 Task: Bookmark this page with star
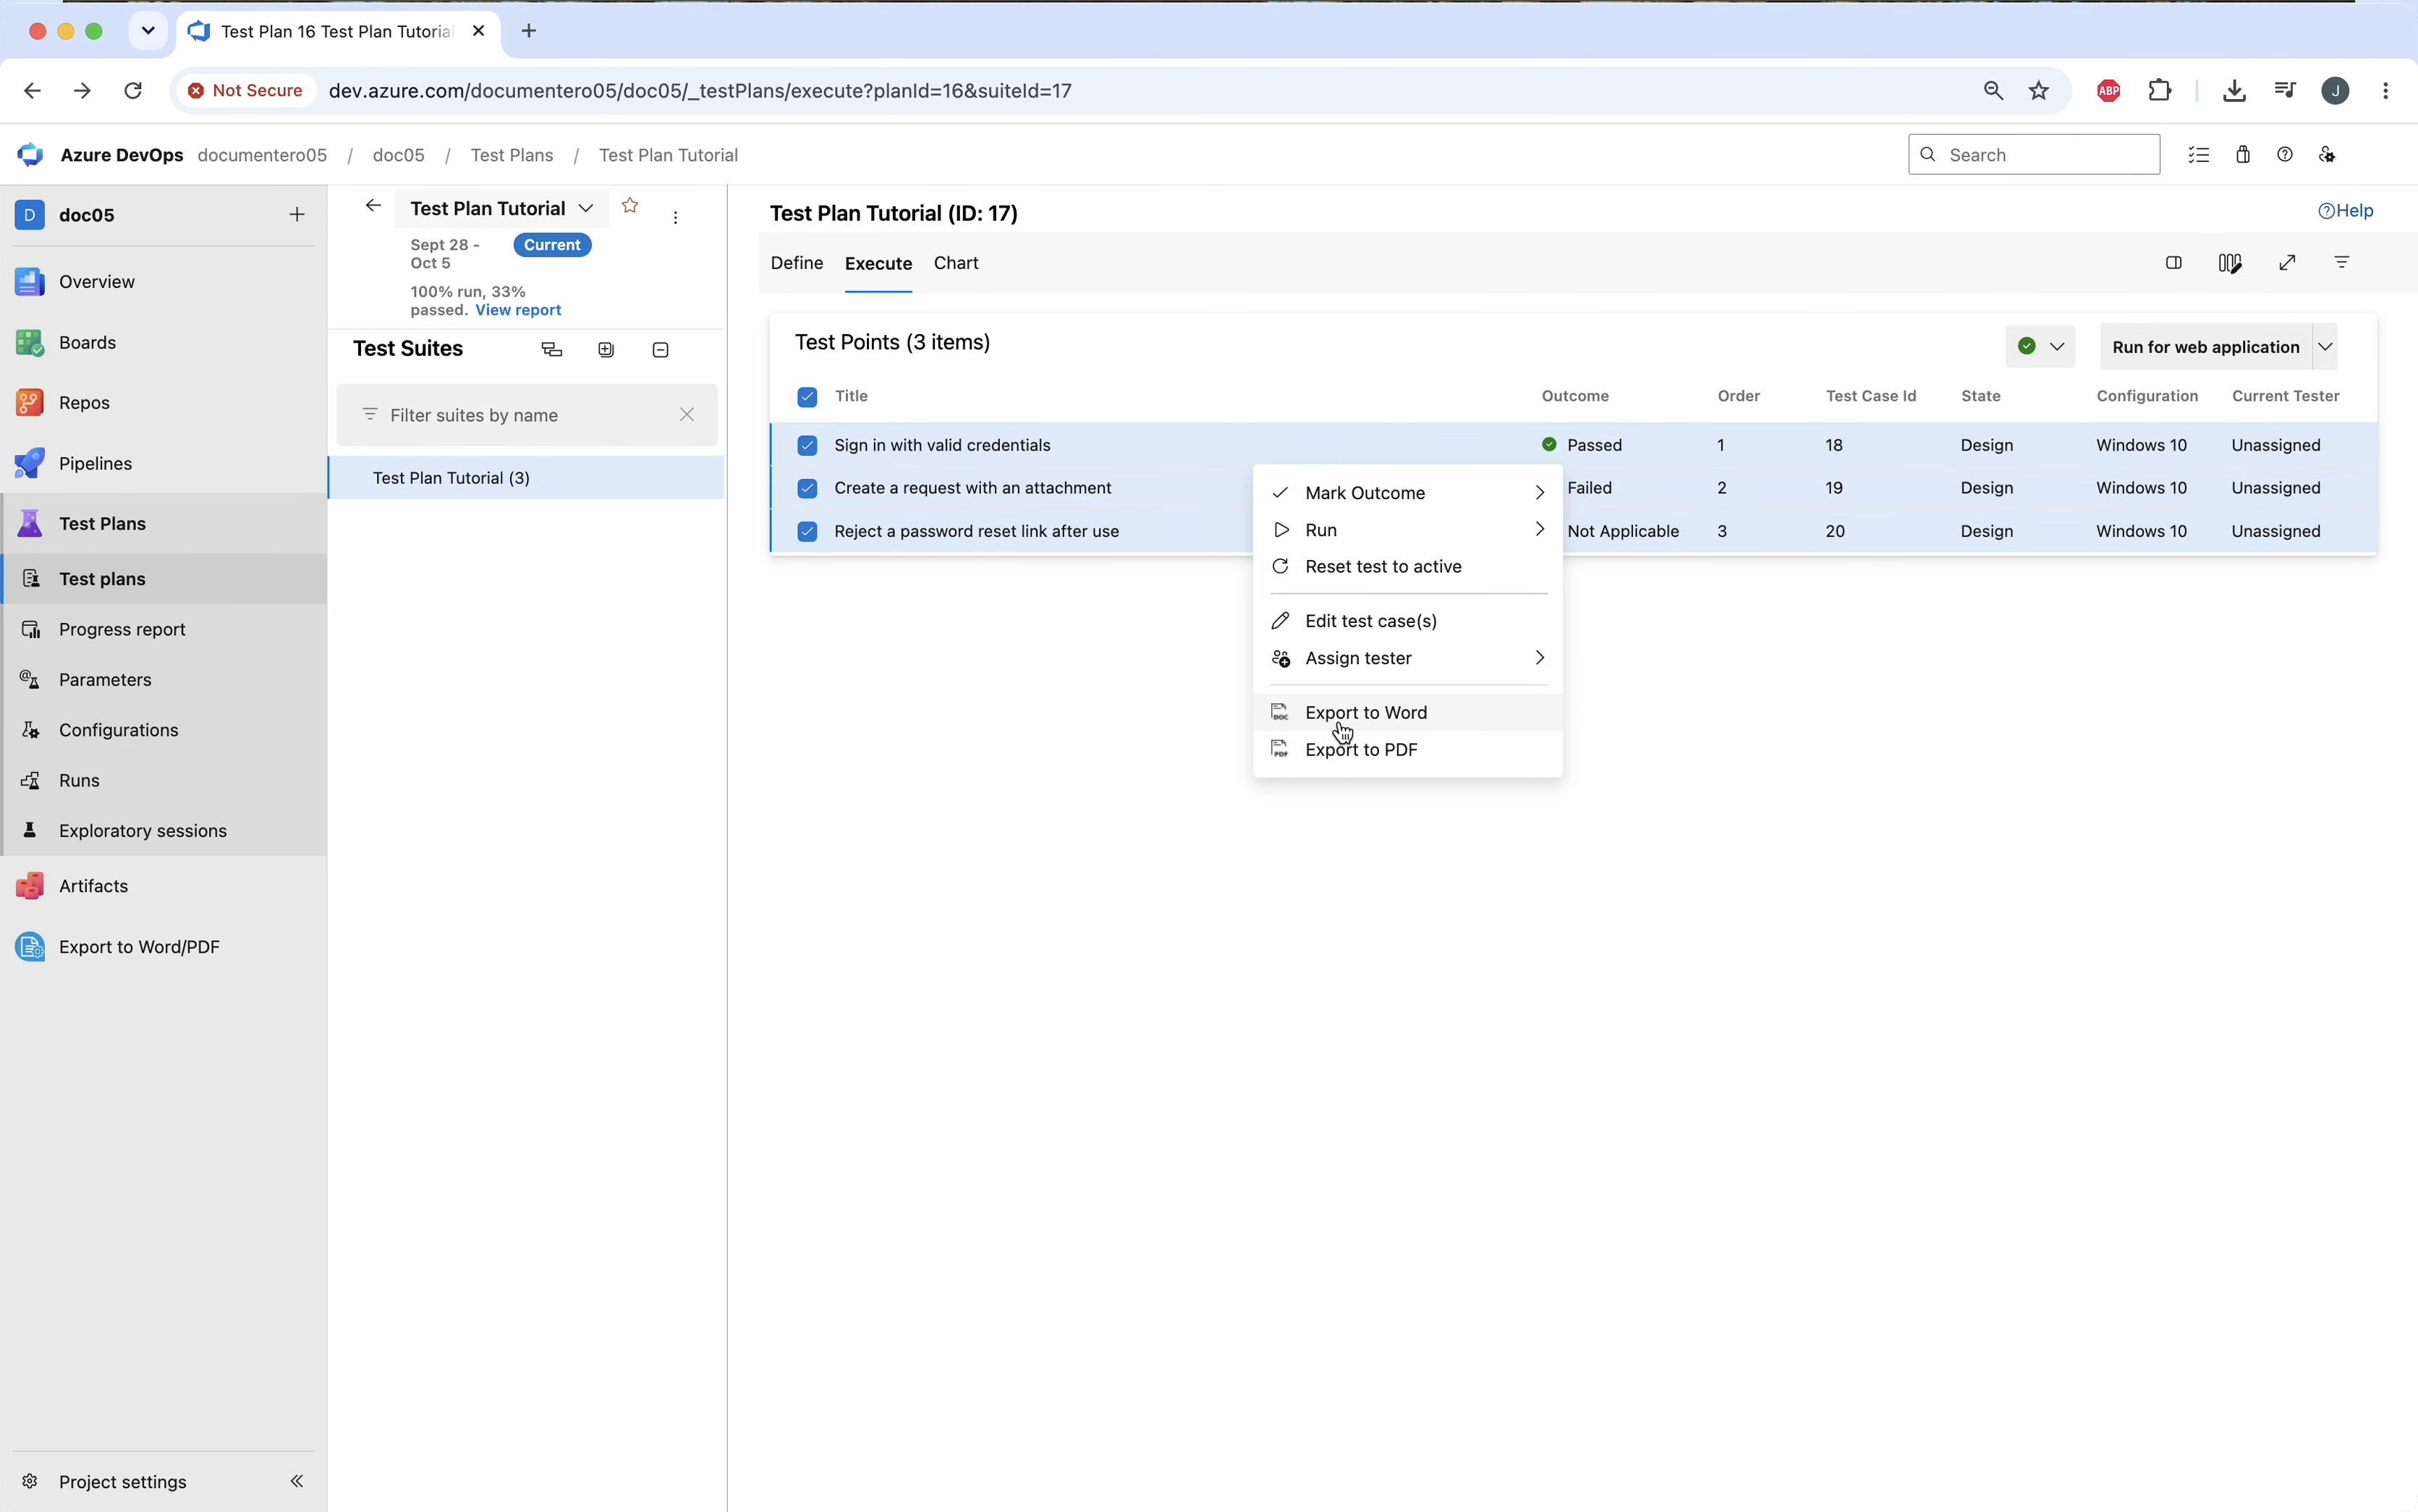[x=2039, y=91]
